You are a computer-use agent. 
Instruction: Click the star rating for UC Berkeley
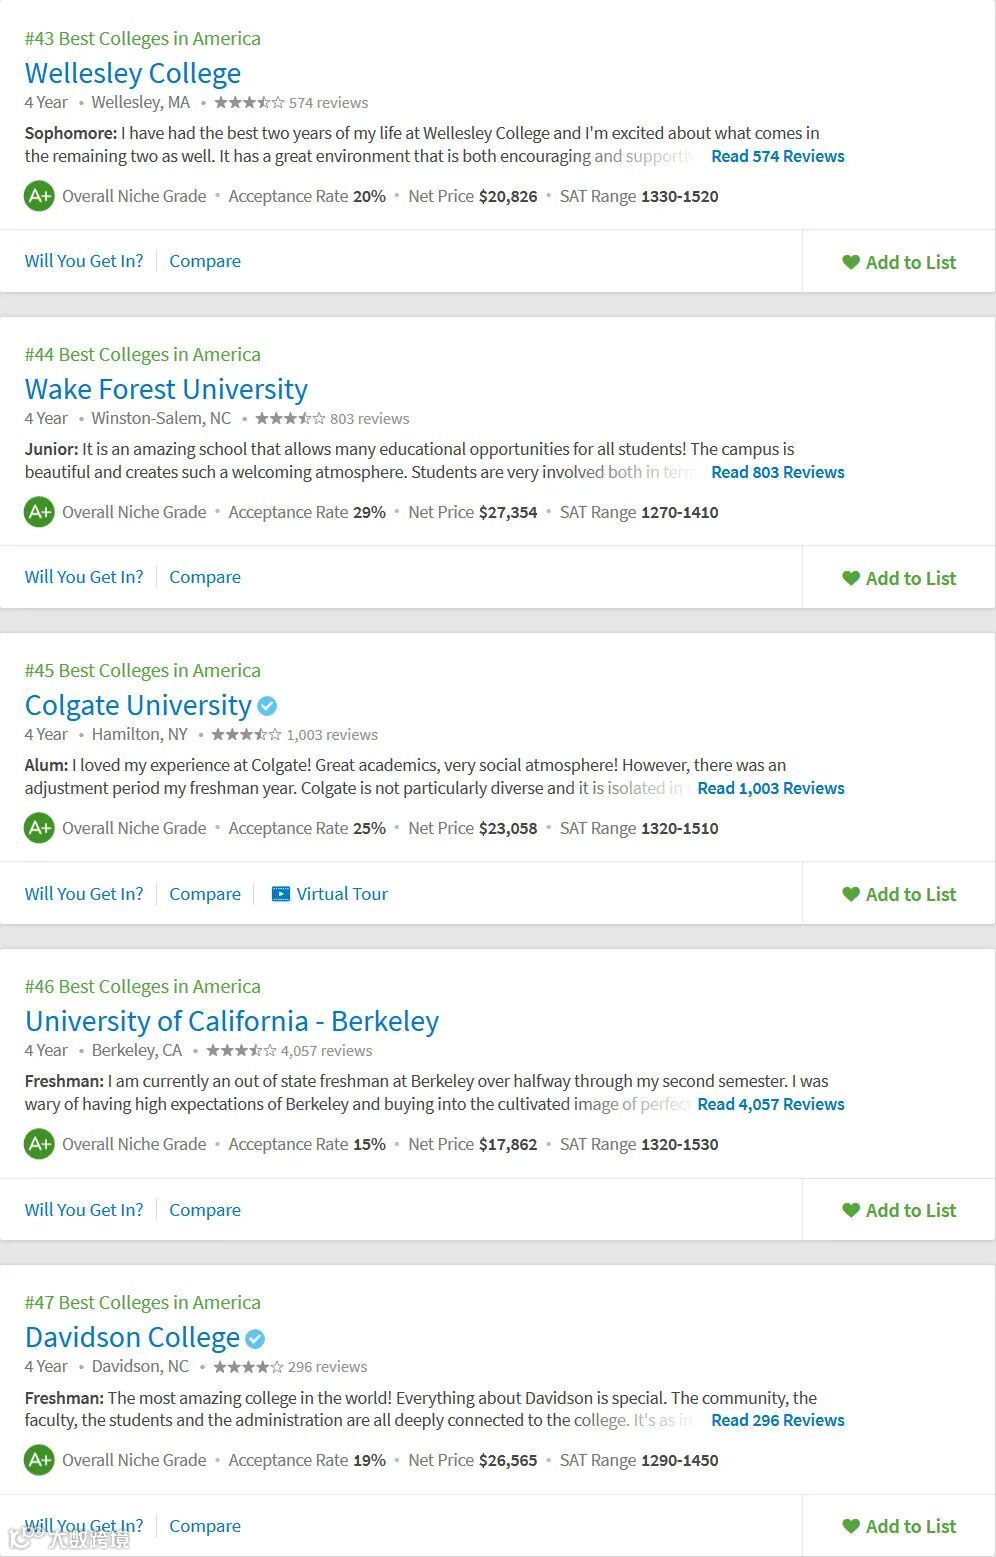241,1051
